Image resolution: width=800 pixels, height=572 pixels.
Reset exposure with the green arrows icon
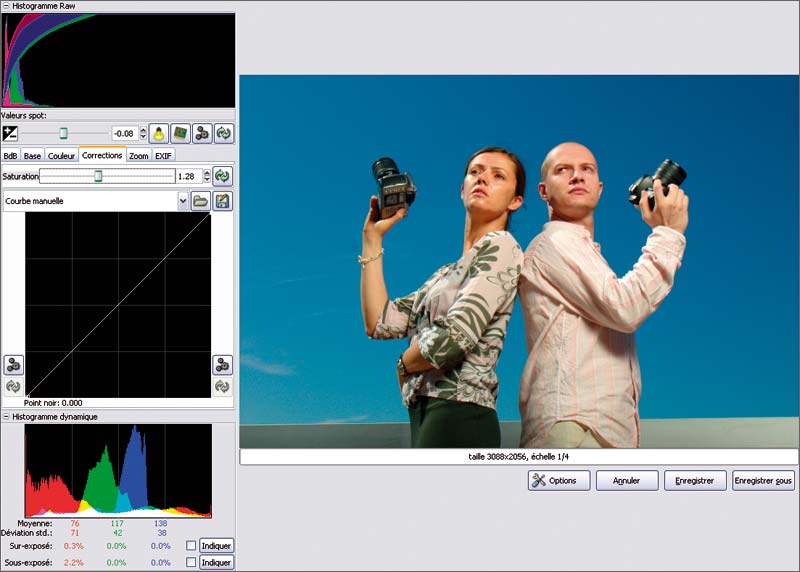pyautogui.click(x=224, y=133)
